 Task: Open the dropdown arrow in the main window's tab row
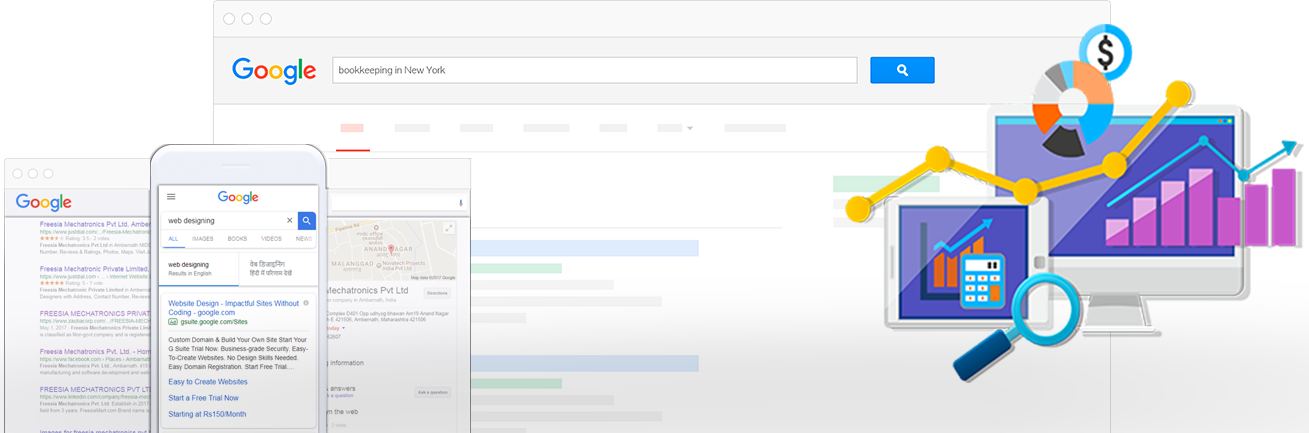(x=690, y=128)
